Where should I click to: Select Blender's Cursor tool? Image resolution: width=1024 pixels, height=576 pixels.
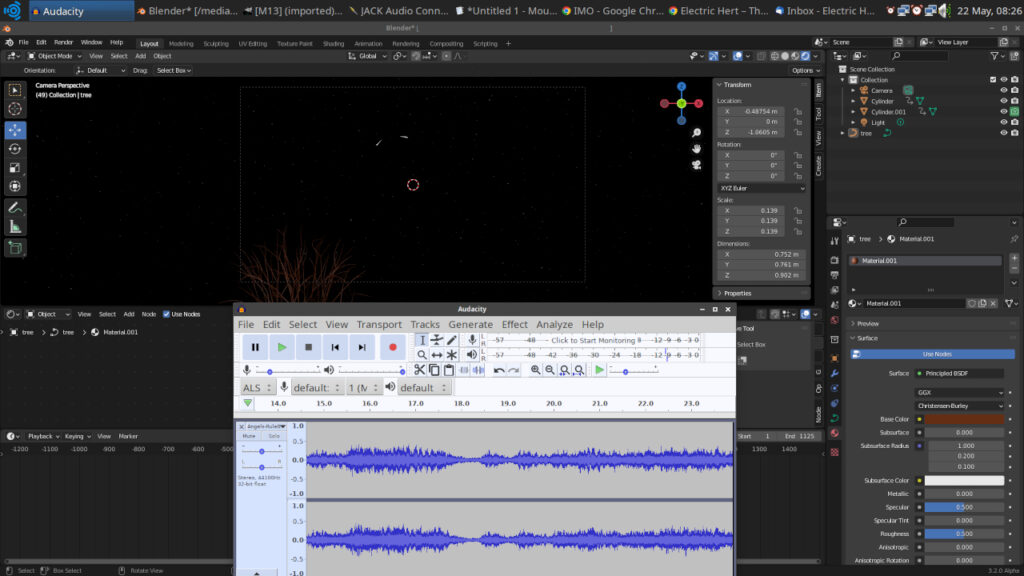(15, 109)
